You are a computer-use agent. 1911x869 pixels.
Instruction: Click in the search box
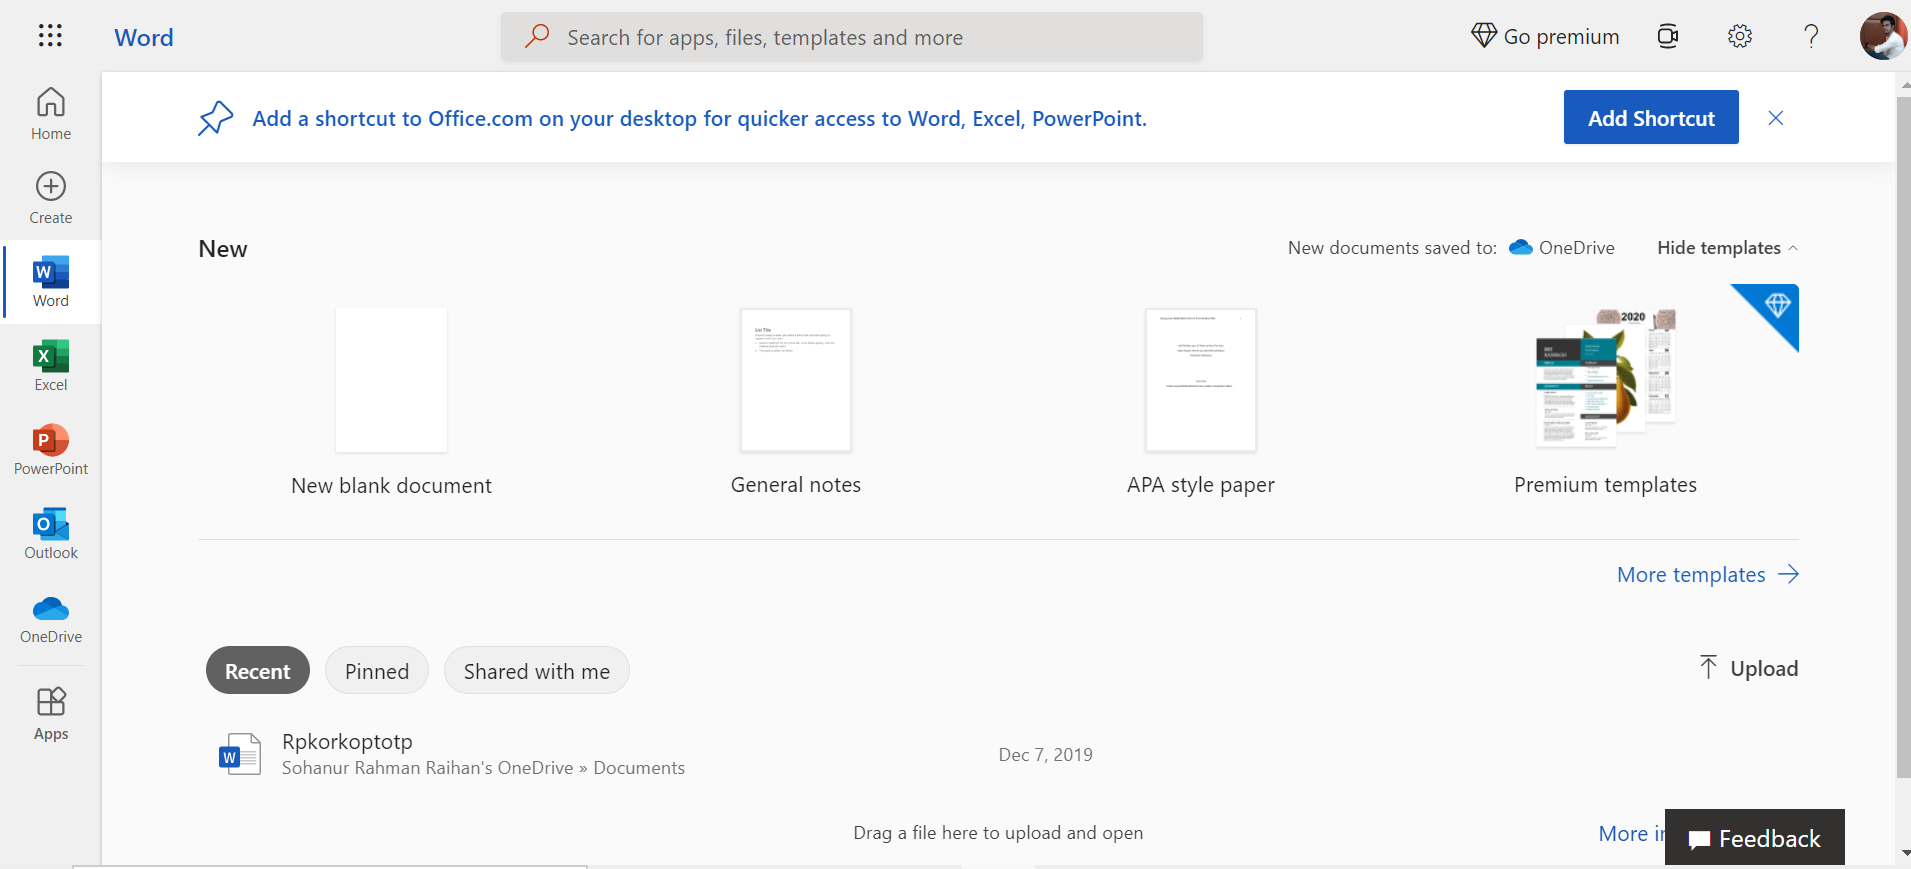(850, 38)
